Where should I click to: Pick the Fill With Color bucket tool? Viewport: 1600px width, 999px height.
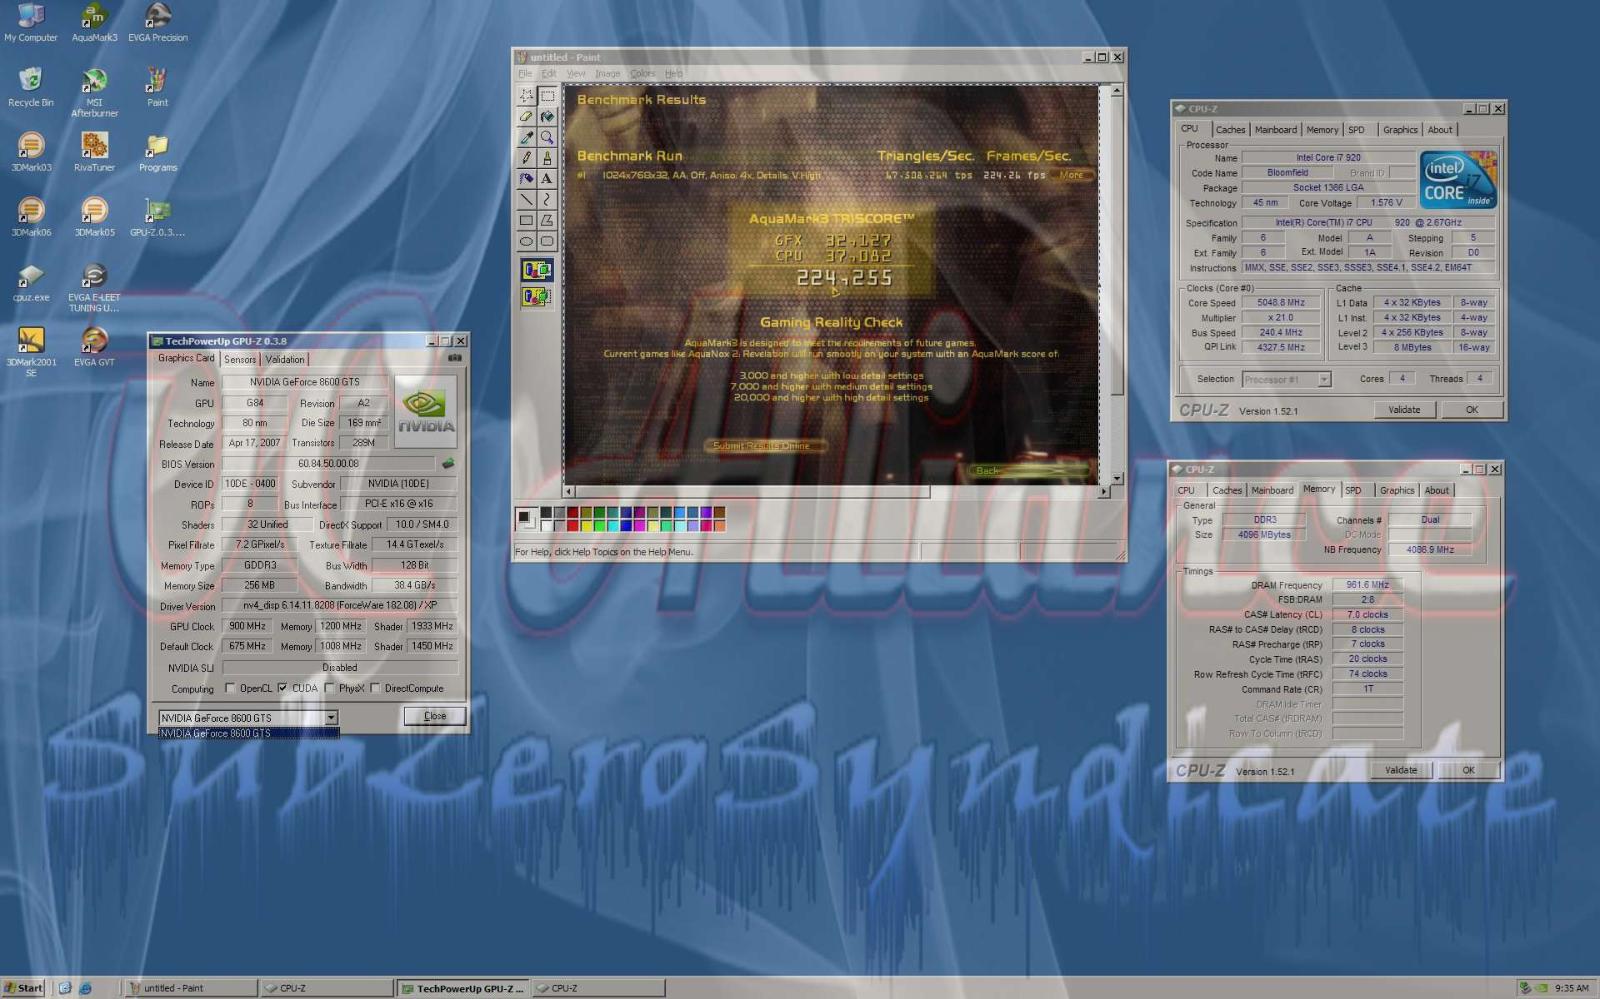click(x=547, y=117)
